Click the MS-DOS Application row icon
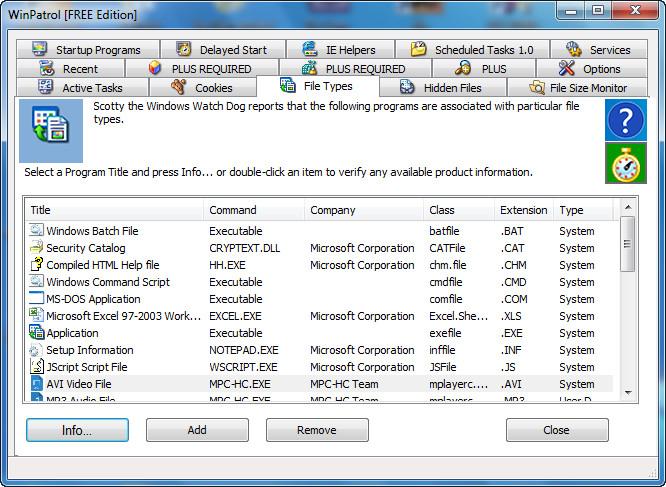Image resolution: width=666 pixels, height=487 pixels. coord(36,298)
